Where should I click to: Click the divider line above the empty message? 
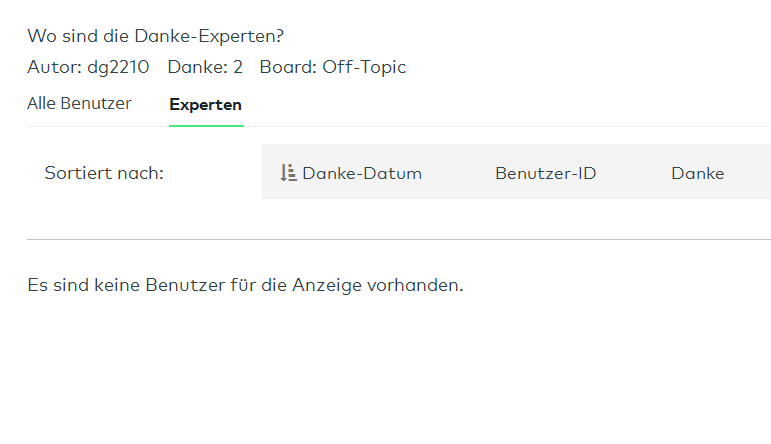[398, 239]
